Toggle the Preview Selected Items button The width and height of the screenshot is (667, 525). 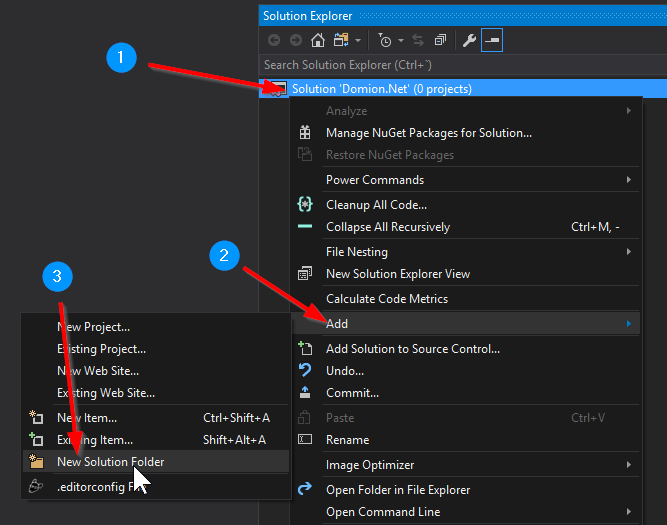[492, 40]
